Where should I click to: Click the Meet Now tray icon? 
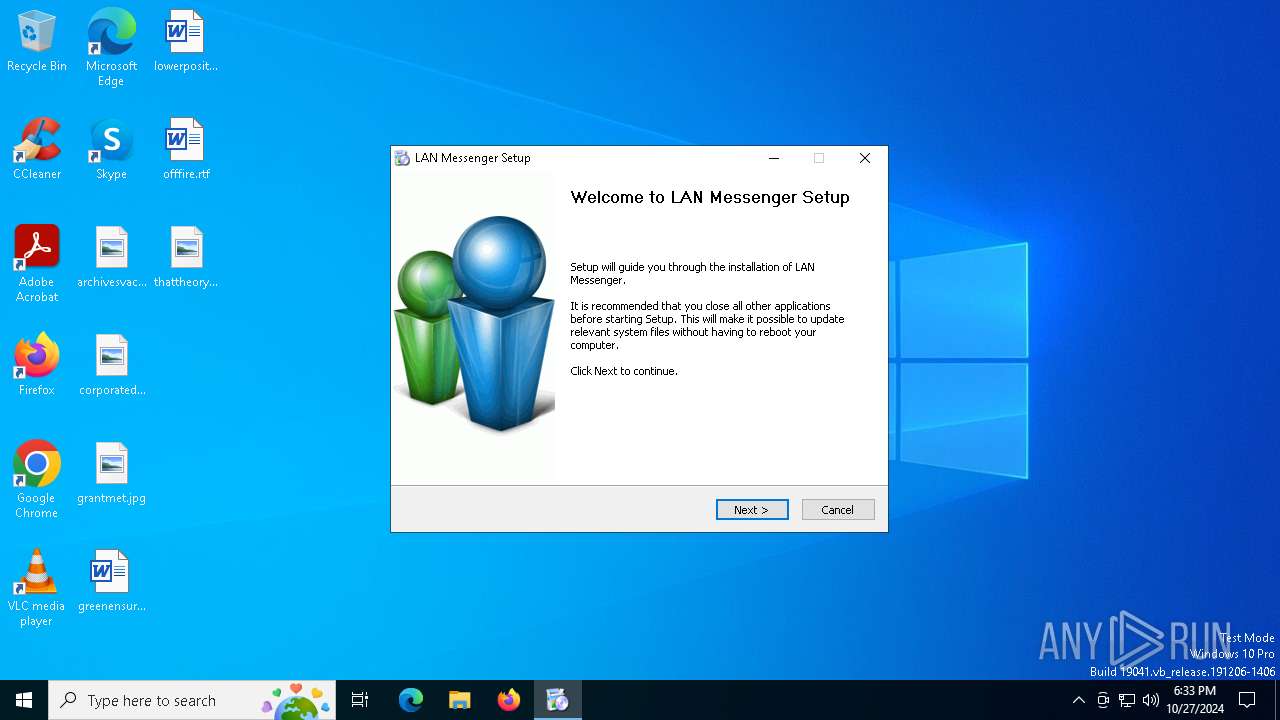1103,700
